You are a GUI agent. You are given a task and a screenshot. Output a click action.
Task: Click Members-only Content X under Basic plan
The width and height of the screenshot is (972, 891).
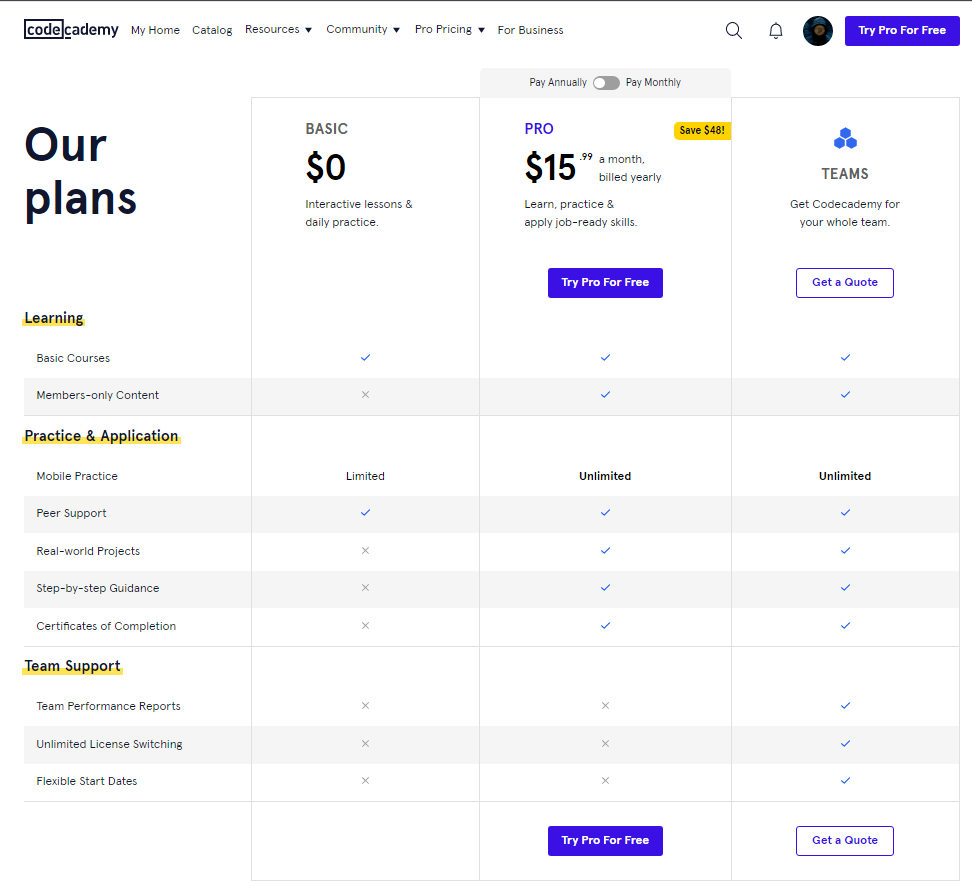tap(365, 395)
